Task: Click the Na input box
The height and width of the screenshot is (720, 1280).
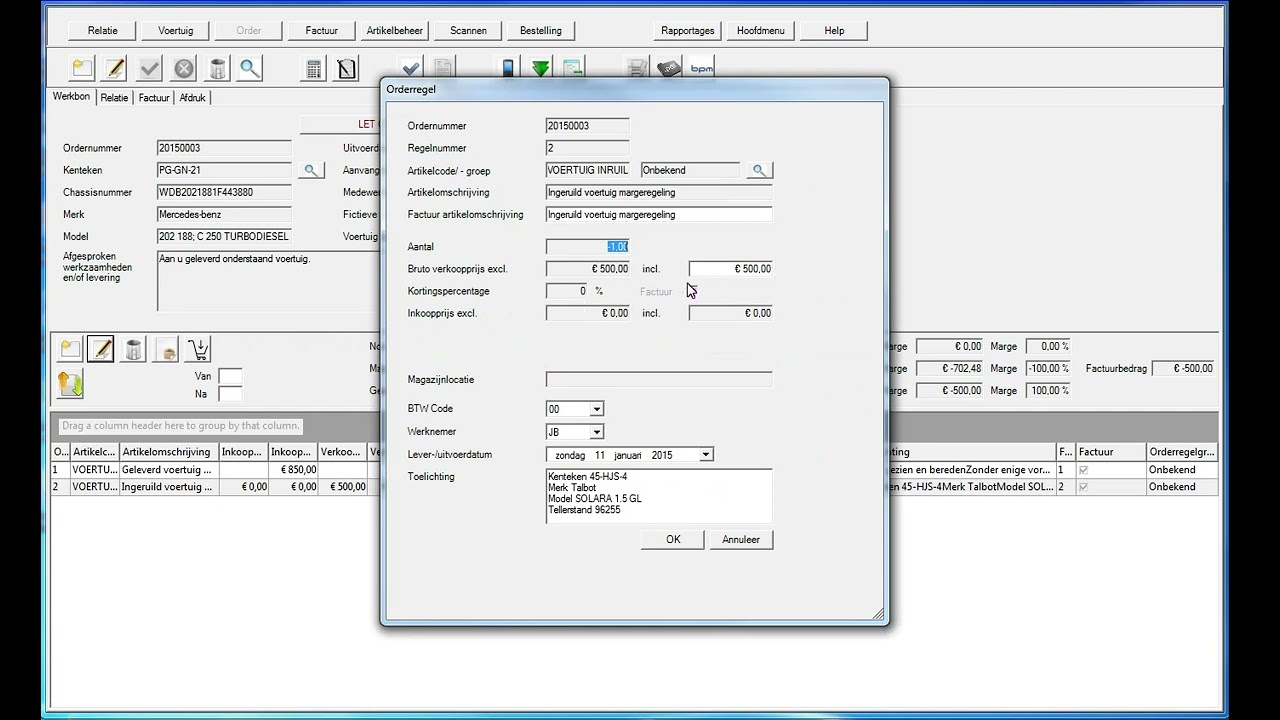Action: click(x=230, y=394)
